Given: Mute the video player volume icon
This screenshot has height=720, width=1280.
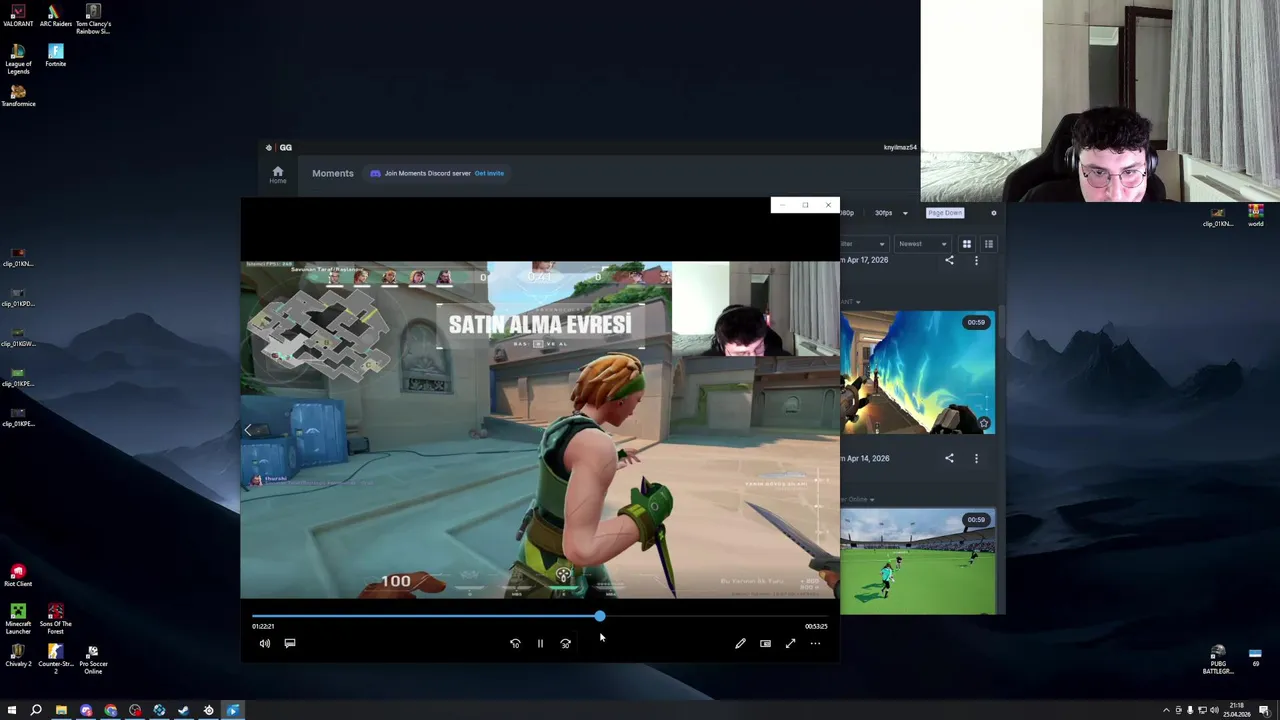Looking at the screenshot, I should [265, 643].
